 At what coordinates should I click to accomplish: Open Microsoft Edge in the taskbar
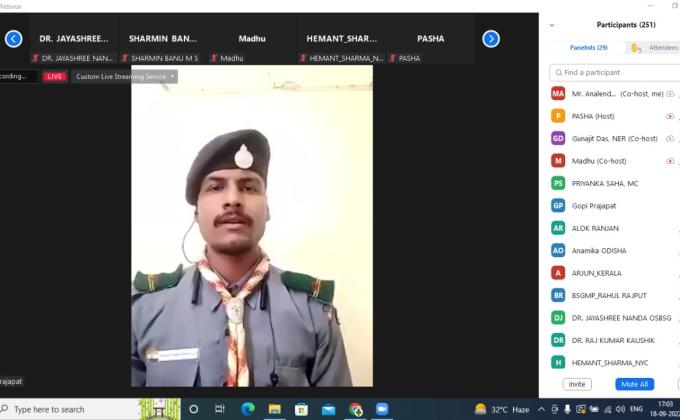point(248,409)
